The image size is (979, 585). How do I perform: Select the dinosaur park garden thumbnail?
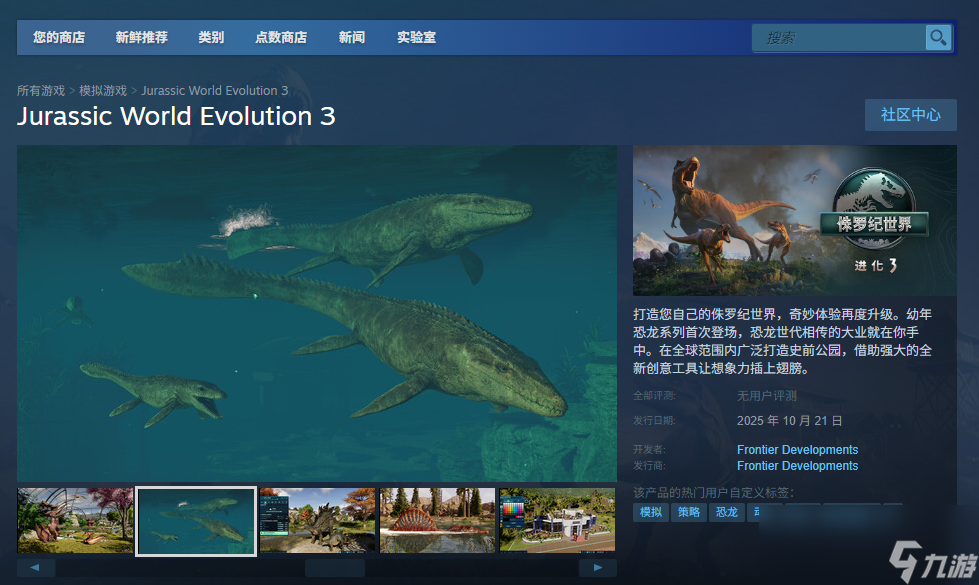[x=75, y=521]
